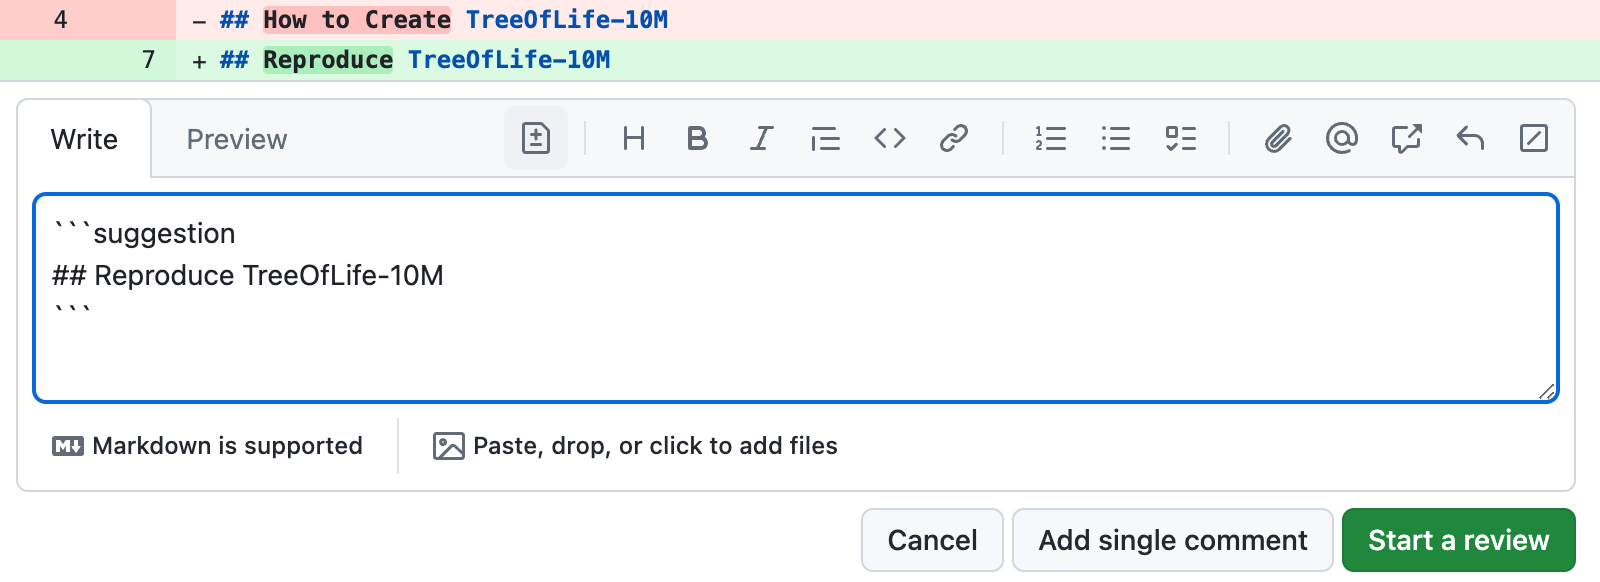Screen dimensions: 1600x582
Task: Insert inline code formatting
Action: (889, 138)
